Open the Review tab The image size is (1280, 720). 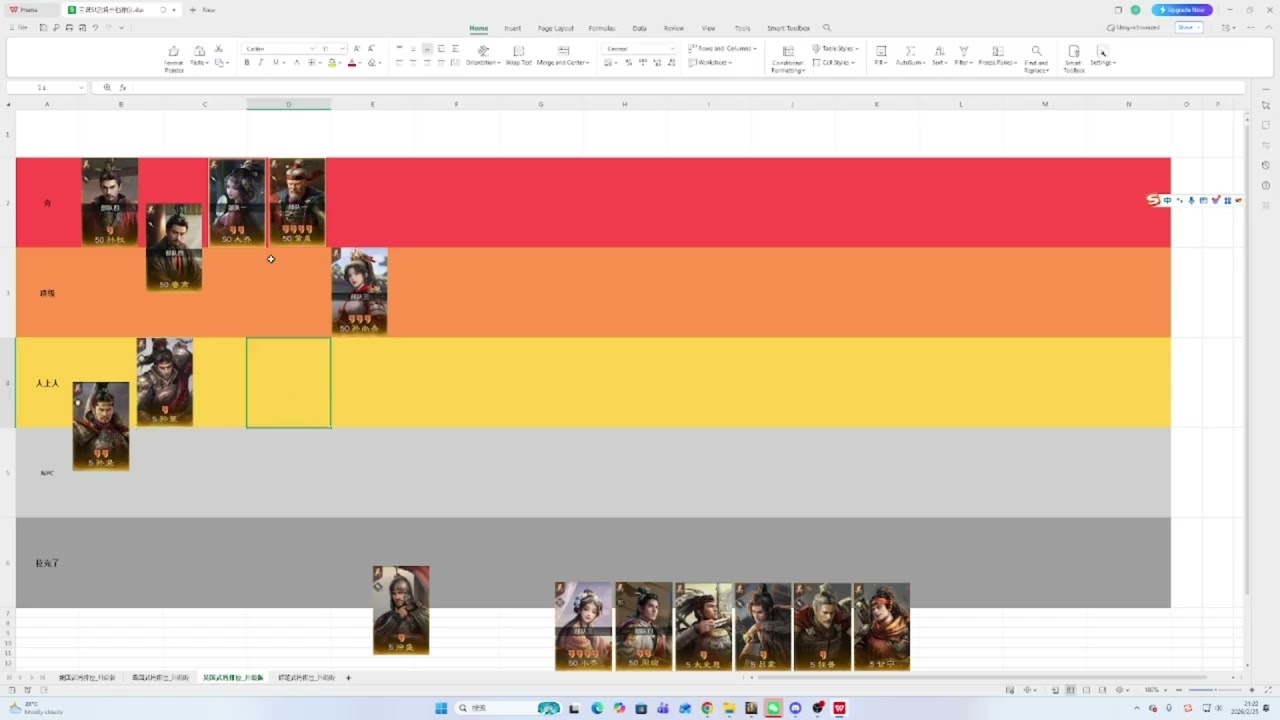674,28
